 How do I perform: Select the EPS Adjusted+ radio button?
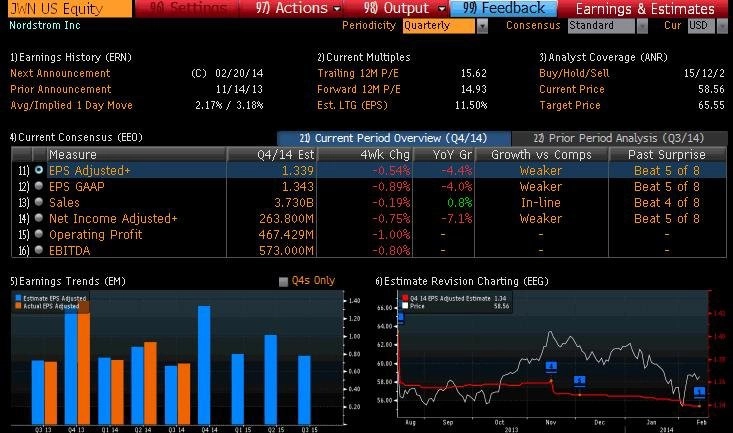point(39,170)
